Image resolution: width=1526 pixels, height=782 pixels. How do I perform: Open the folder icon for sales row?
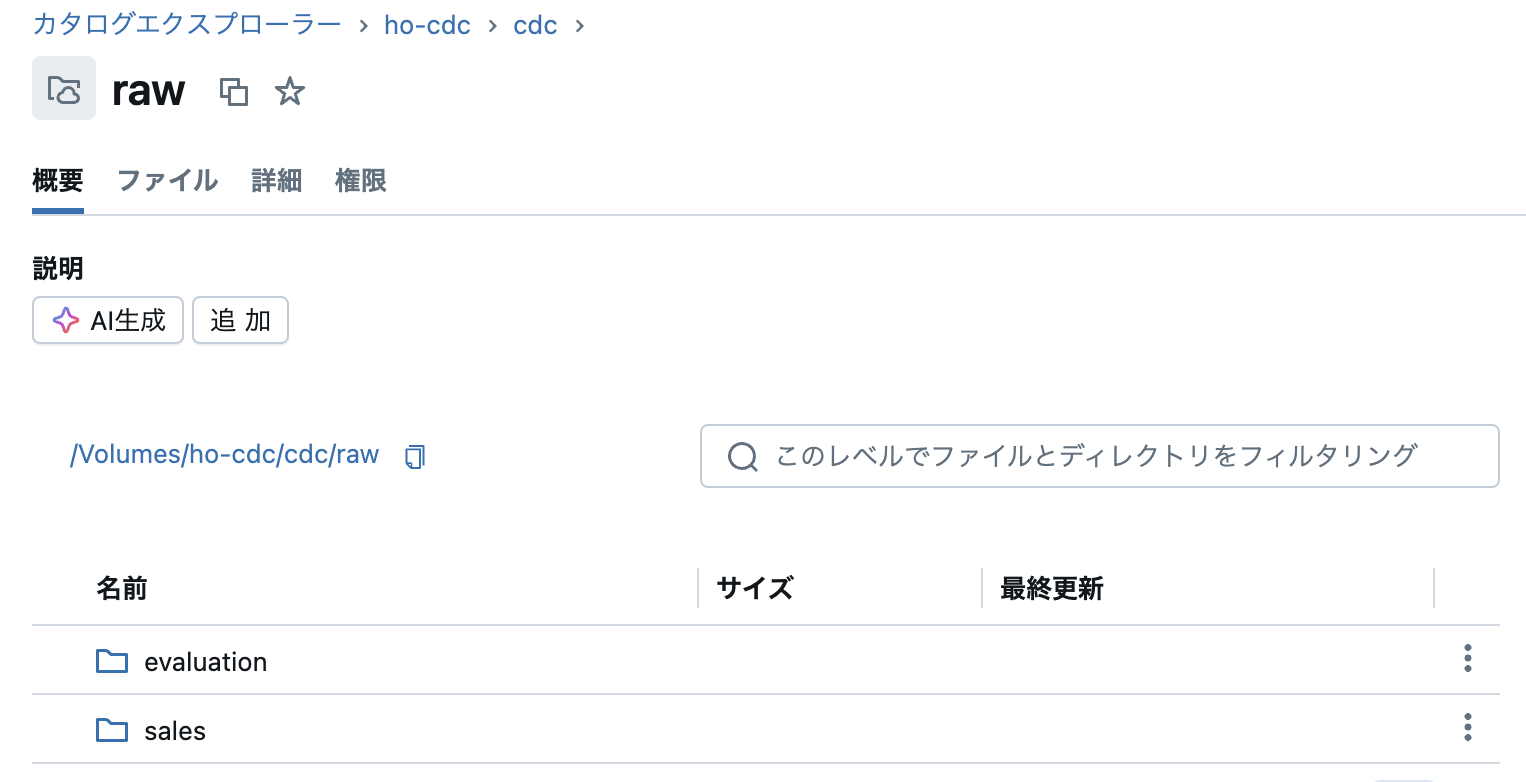click(112, 730)
